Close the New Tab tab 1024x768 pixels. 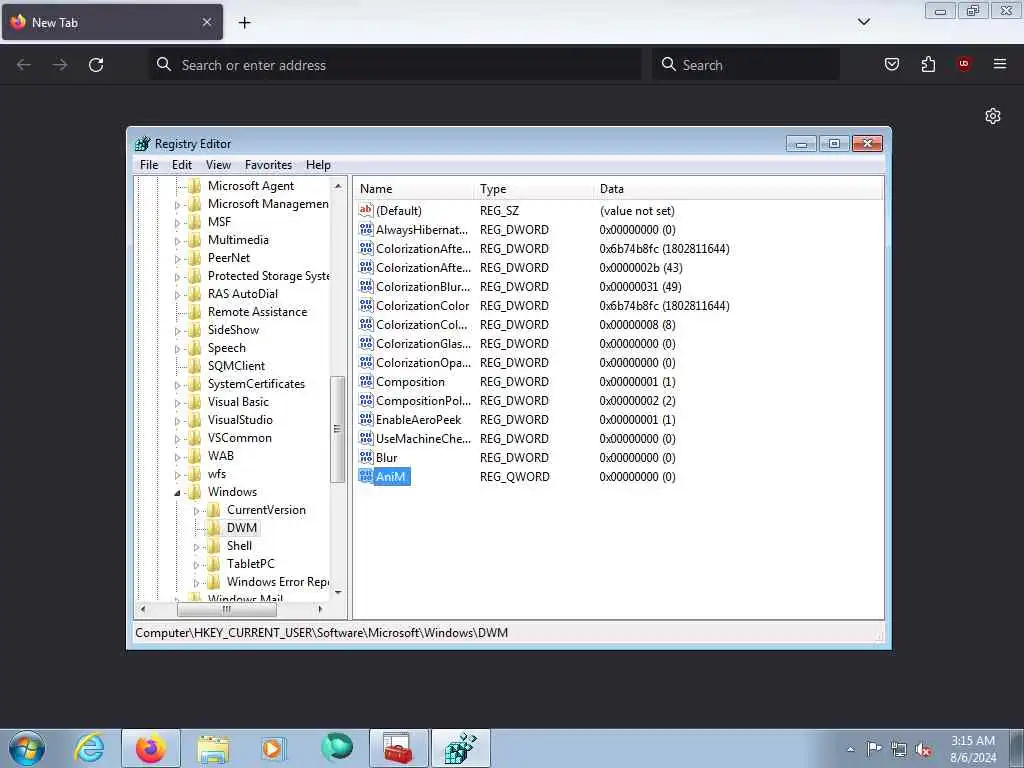(206, 22)
